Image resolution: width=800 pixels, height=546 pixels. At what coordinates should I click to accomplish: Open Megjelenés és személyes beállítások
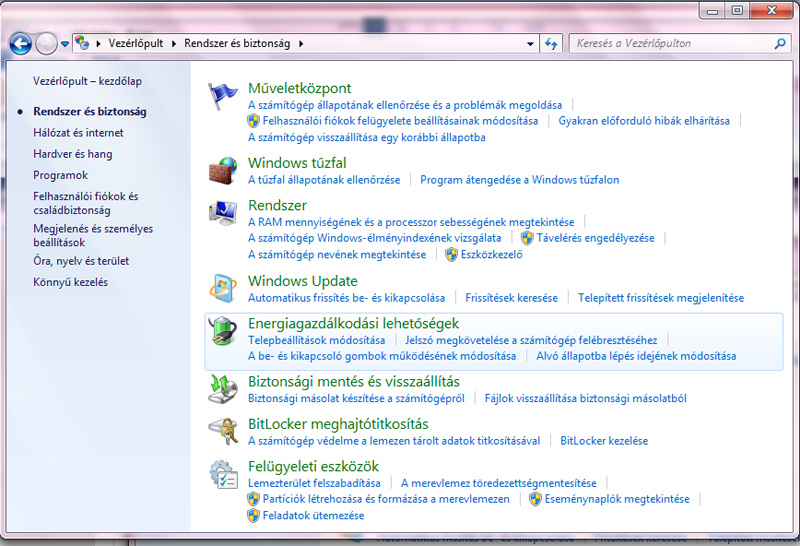pos(93,235)
